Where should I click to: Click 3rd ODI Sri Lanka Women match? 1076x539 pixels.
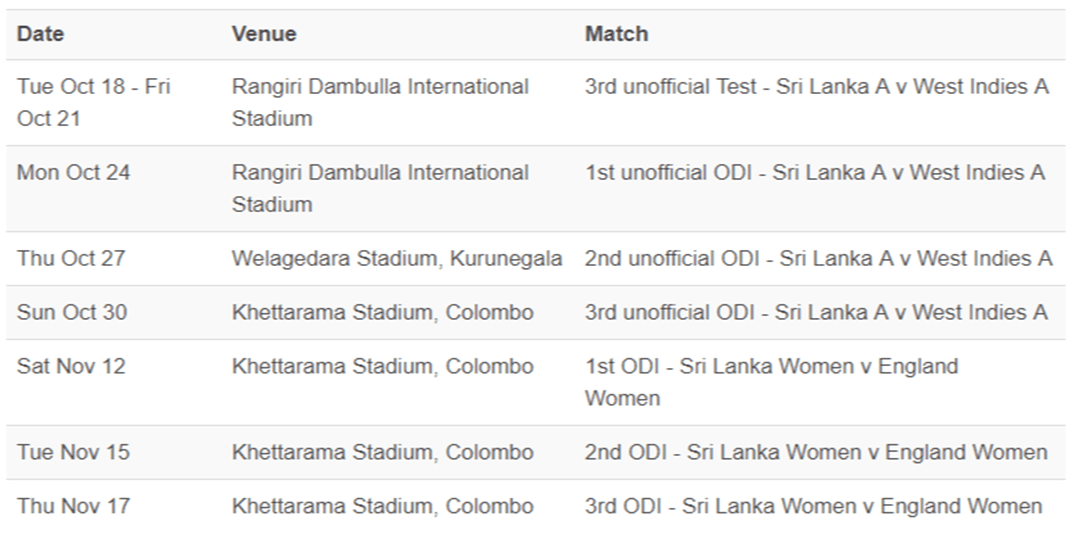(x=813, y=506)
